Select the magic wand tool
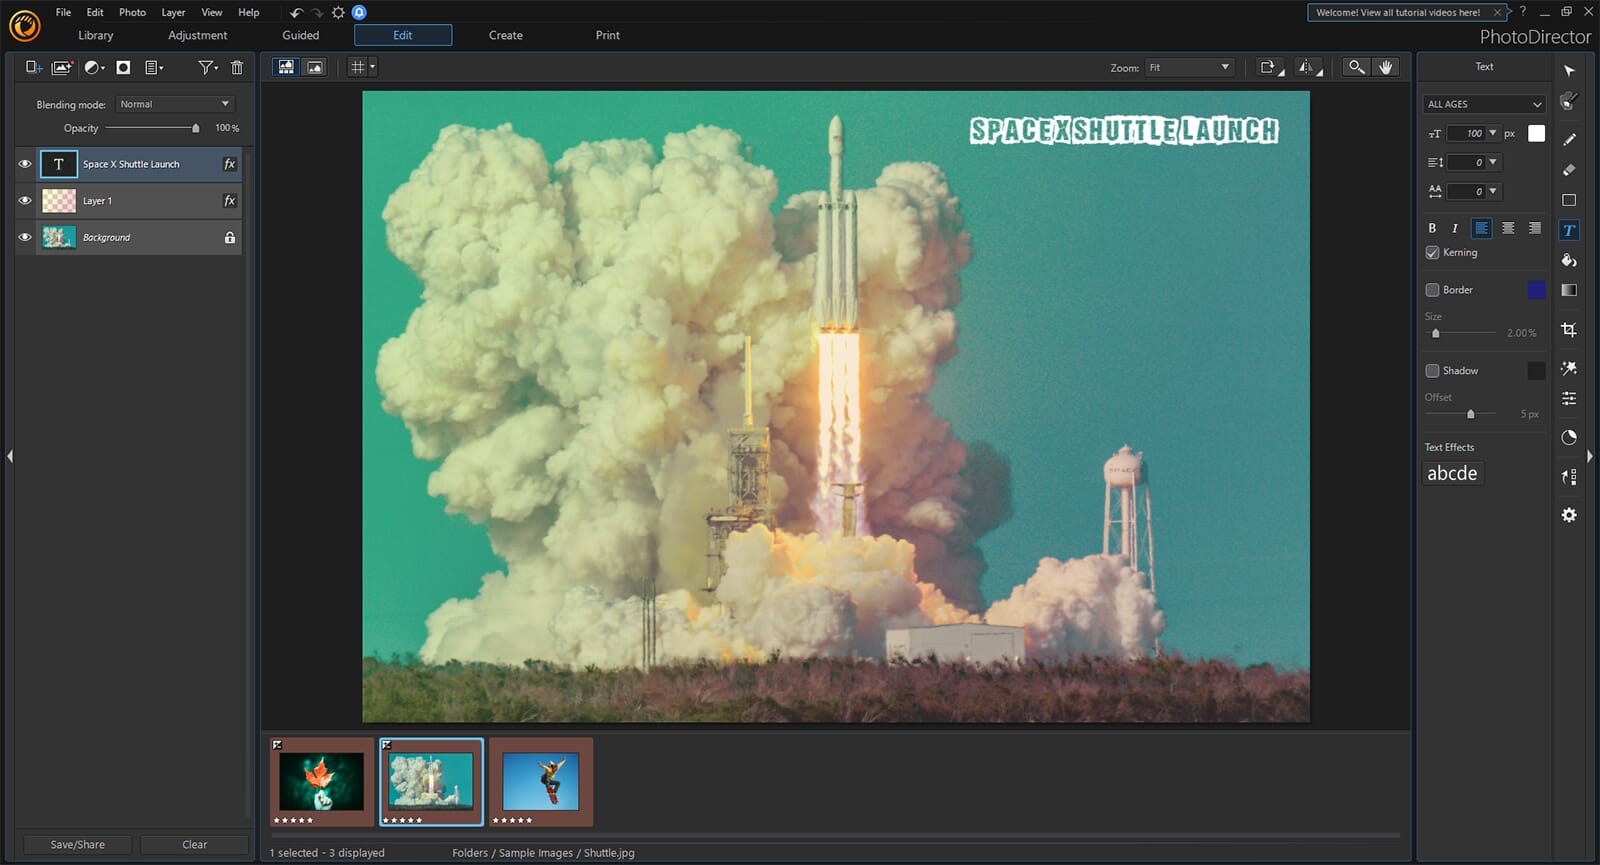 pyautogui.click(x=1569, y=368)
